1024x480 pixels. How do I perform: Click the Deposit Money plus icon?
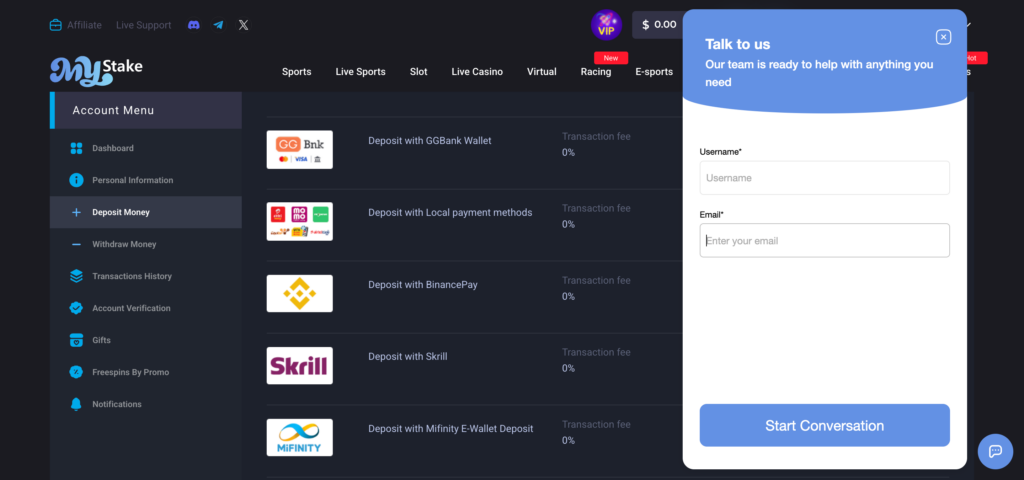point(76,212)
